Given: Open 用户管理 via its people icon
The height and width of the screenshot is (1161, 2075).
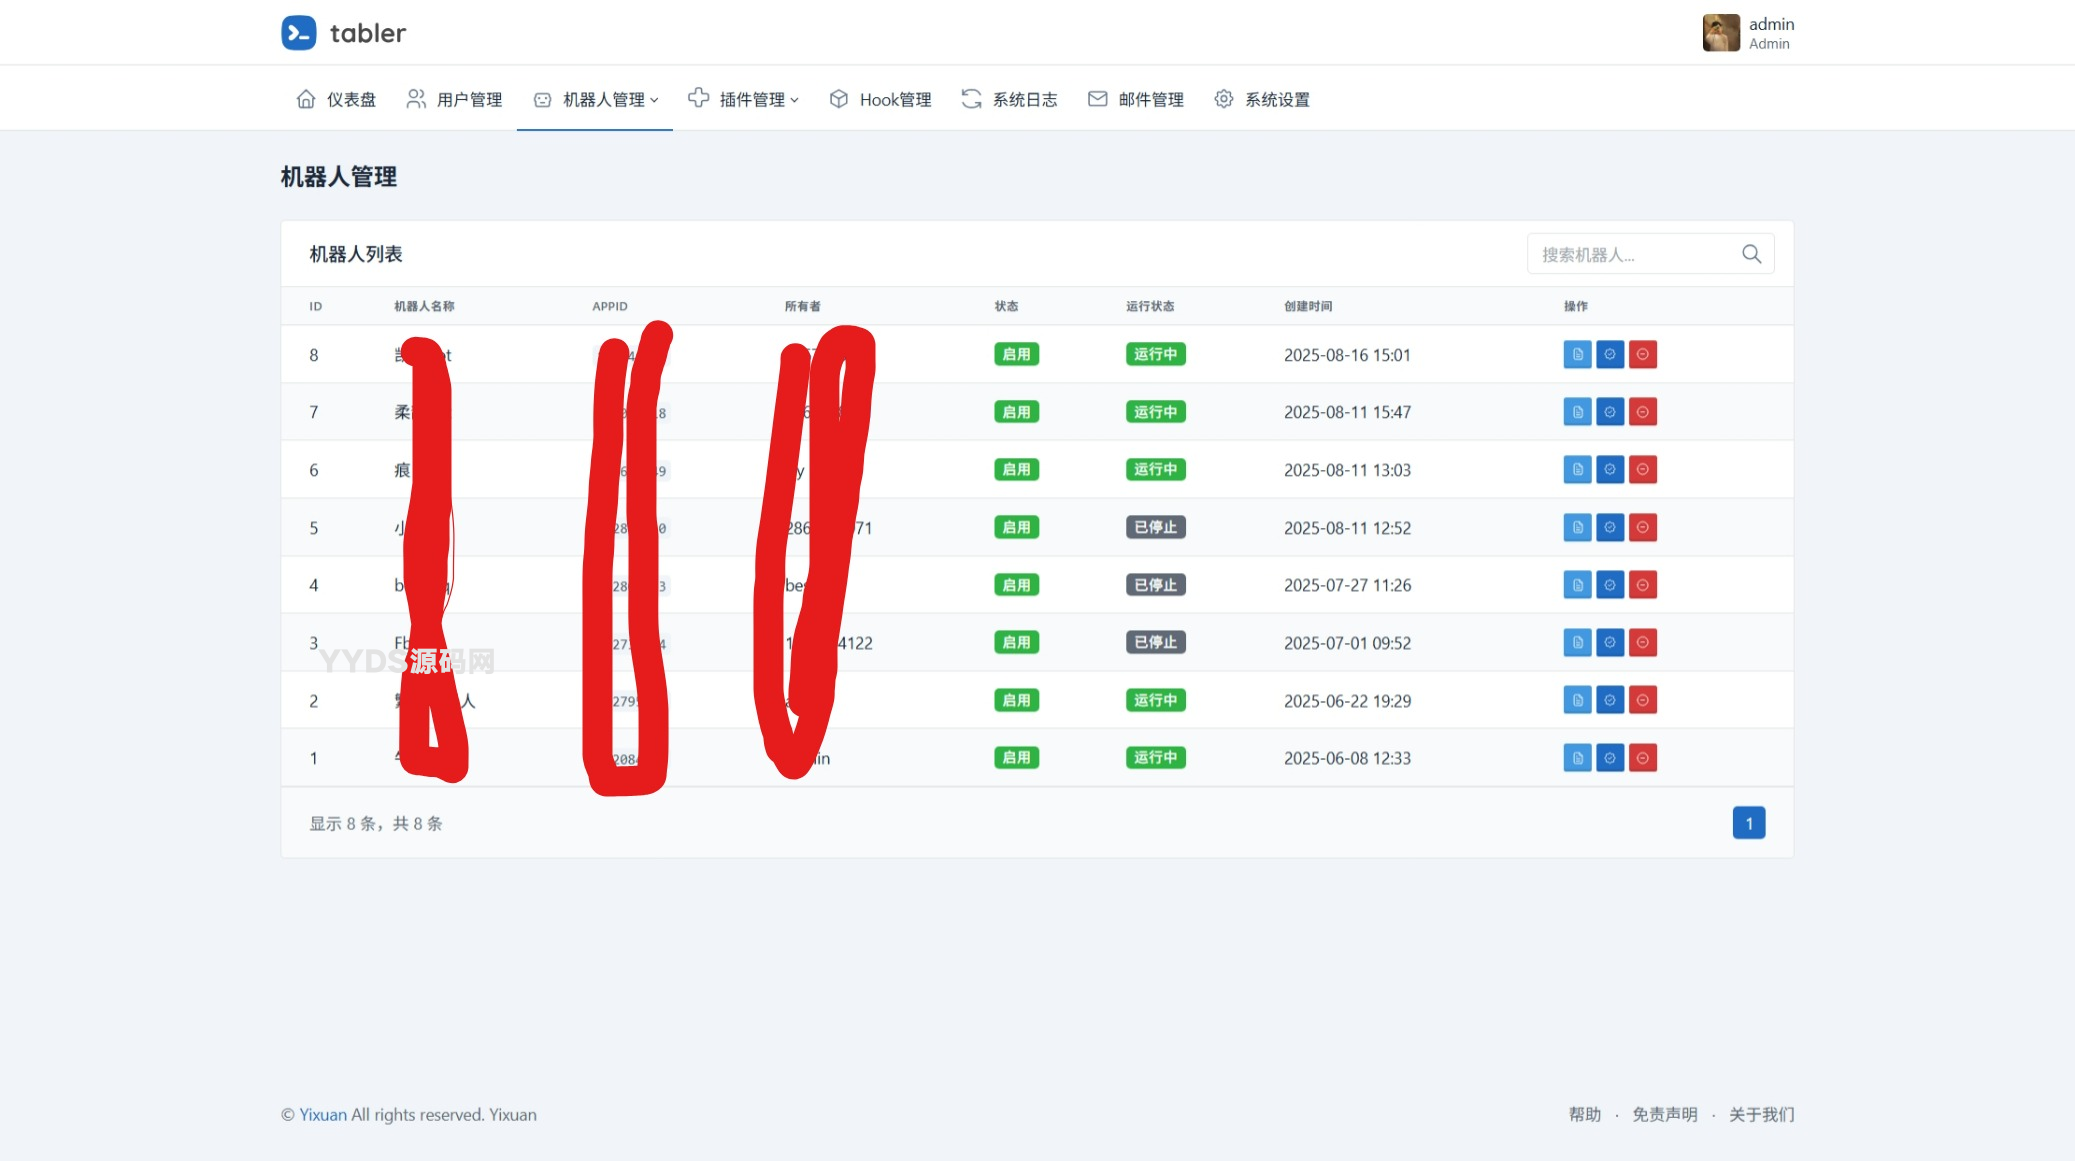Looking at the screenshot, I should click(x=416, y=98).
